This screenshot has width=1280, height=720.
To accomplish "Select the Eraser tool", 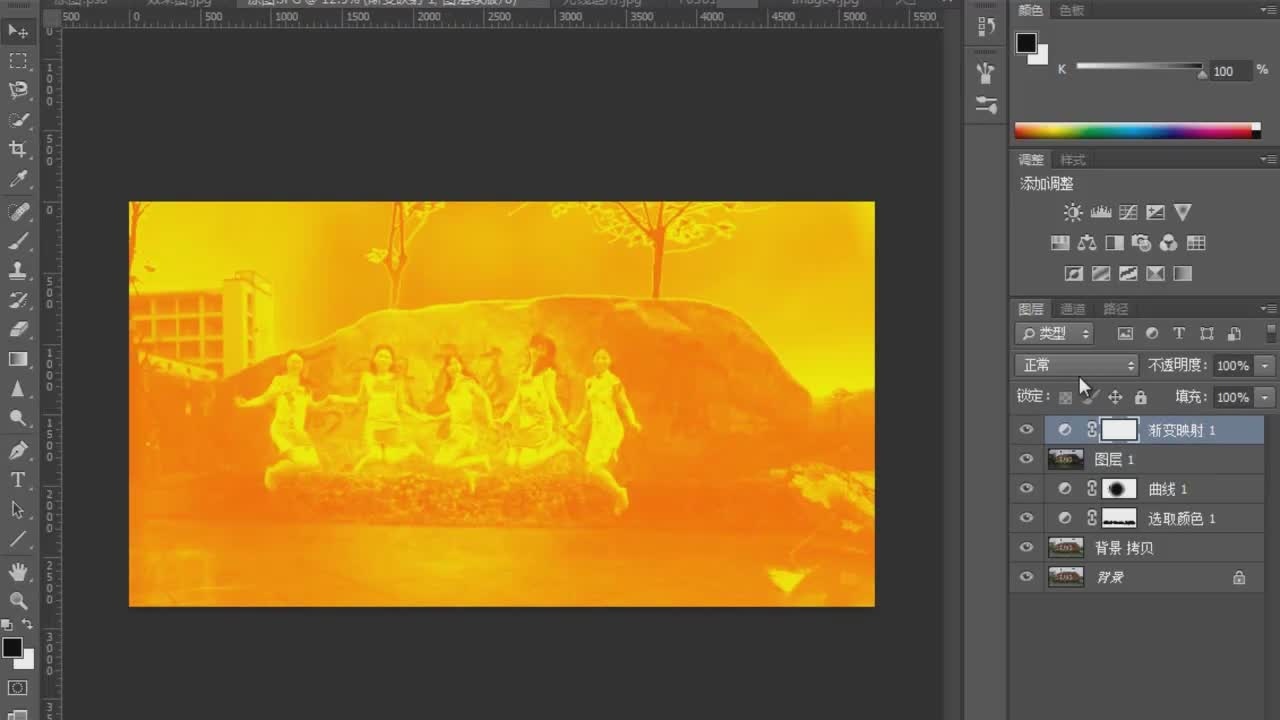I will 18,329.
